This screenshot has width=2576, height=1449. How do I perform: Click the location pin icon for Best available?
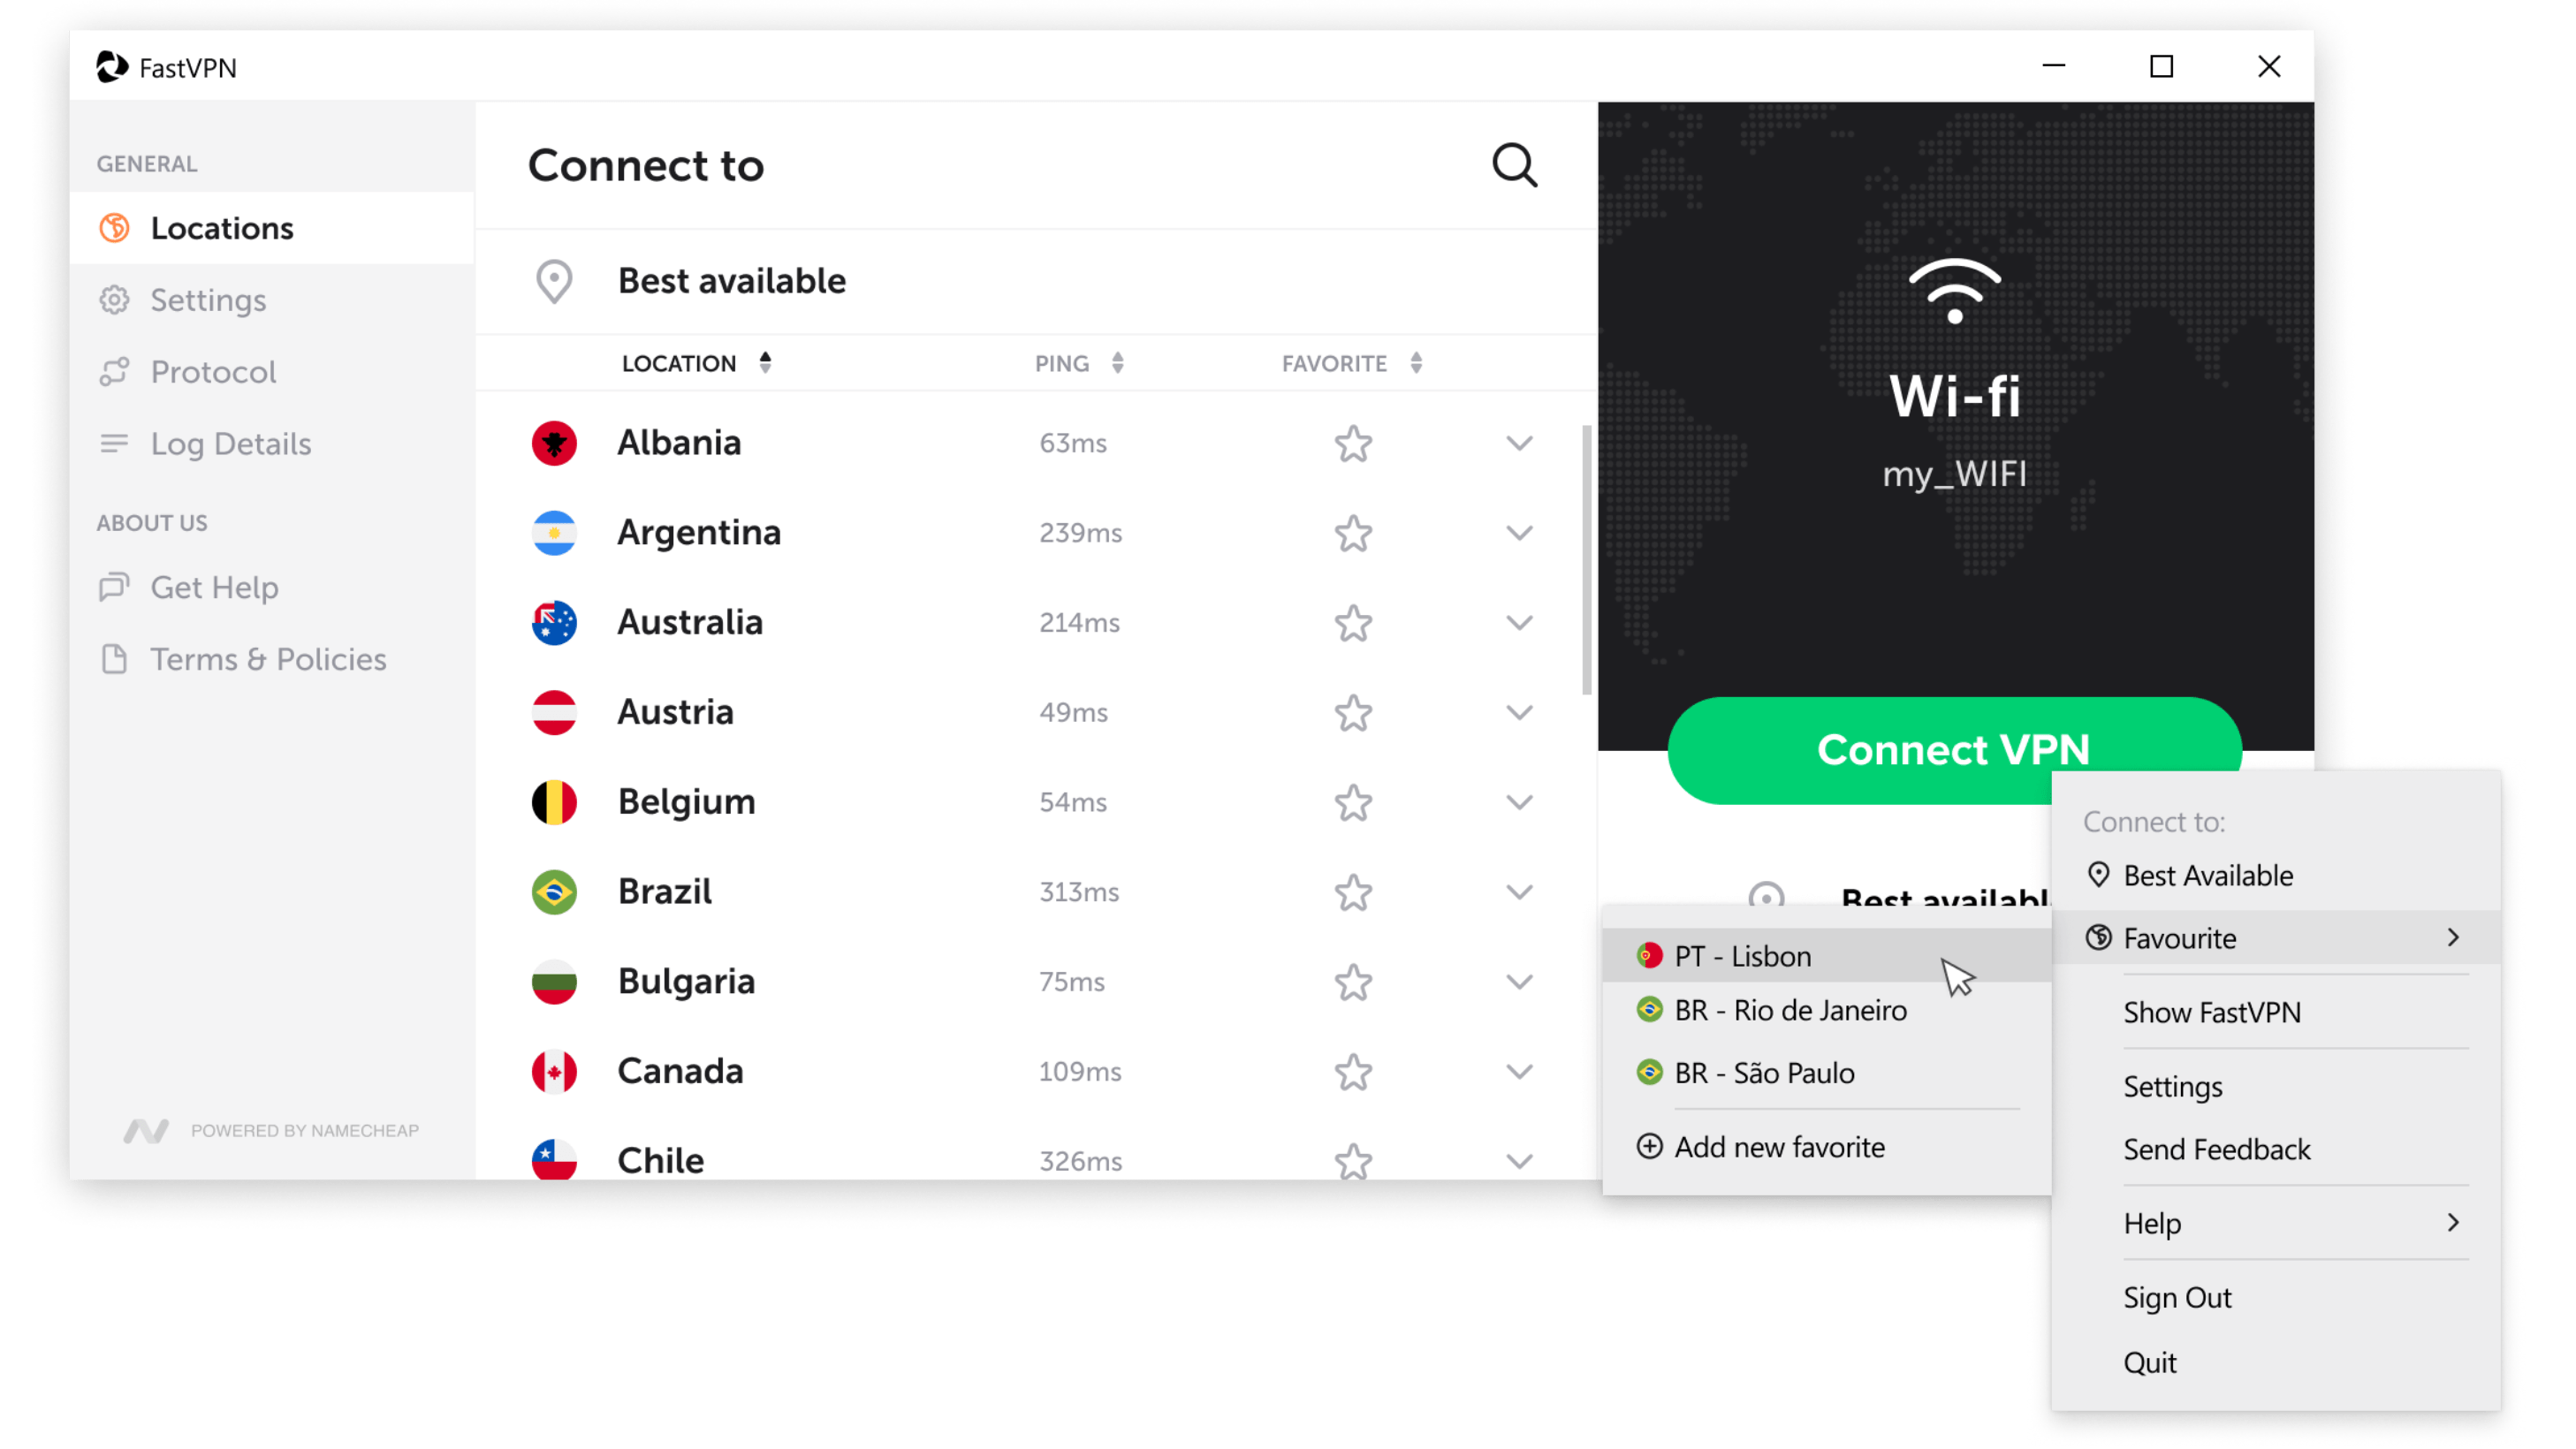[554, 279]
